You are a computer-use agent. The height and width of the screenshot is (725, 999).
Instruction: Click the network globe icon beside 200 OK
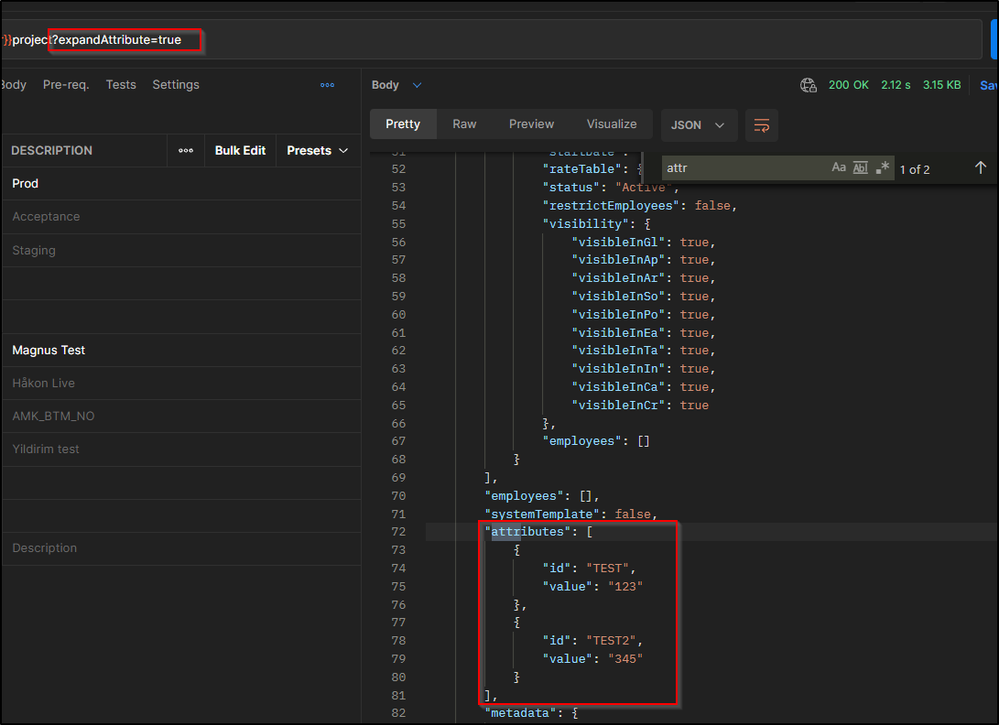pyautogui.click(x=808, y=85)
